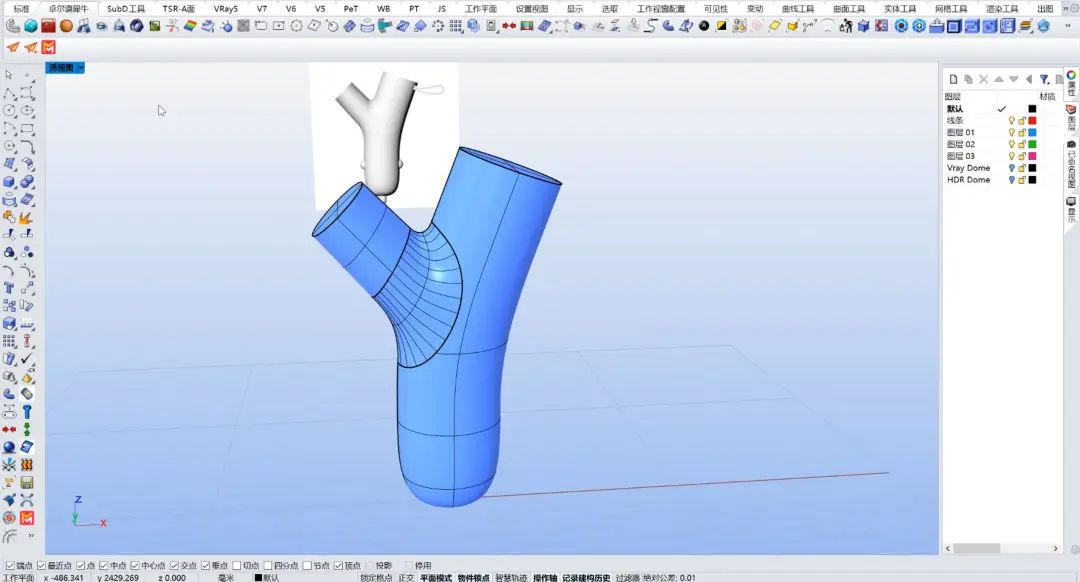Screen dimensions: 1080x582
Task: Click the cyan cube icon in top toolbar
Action: (31, 26)
